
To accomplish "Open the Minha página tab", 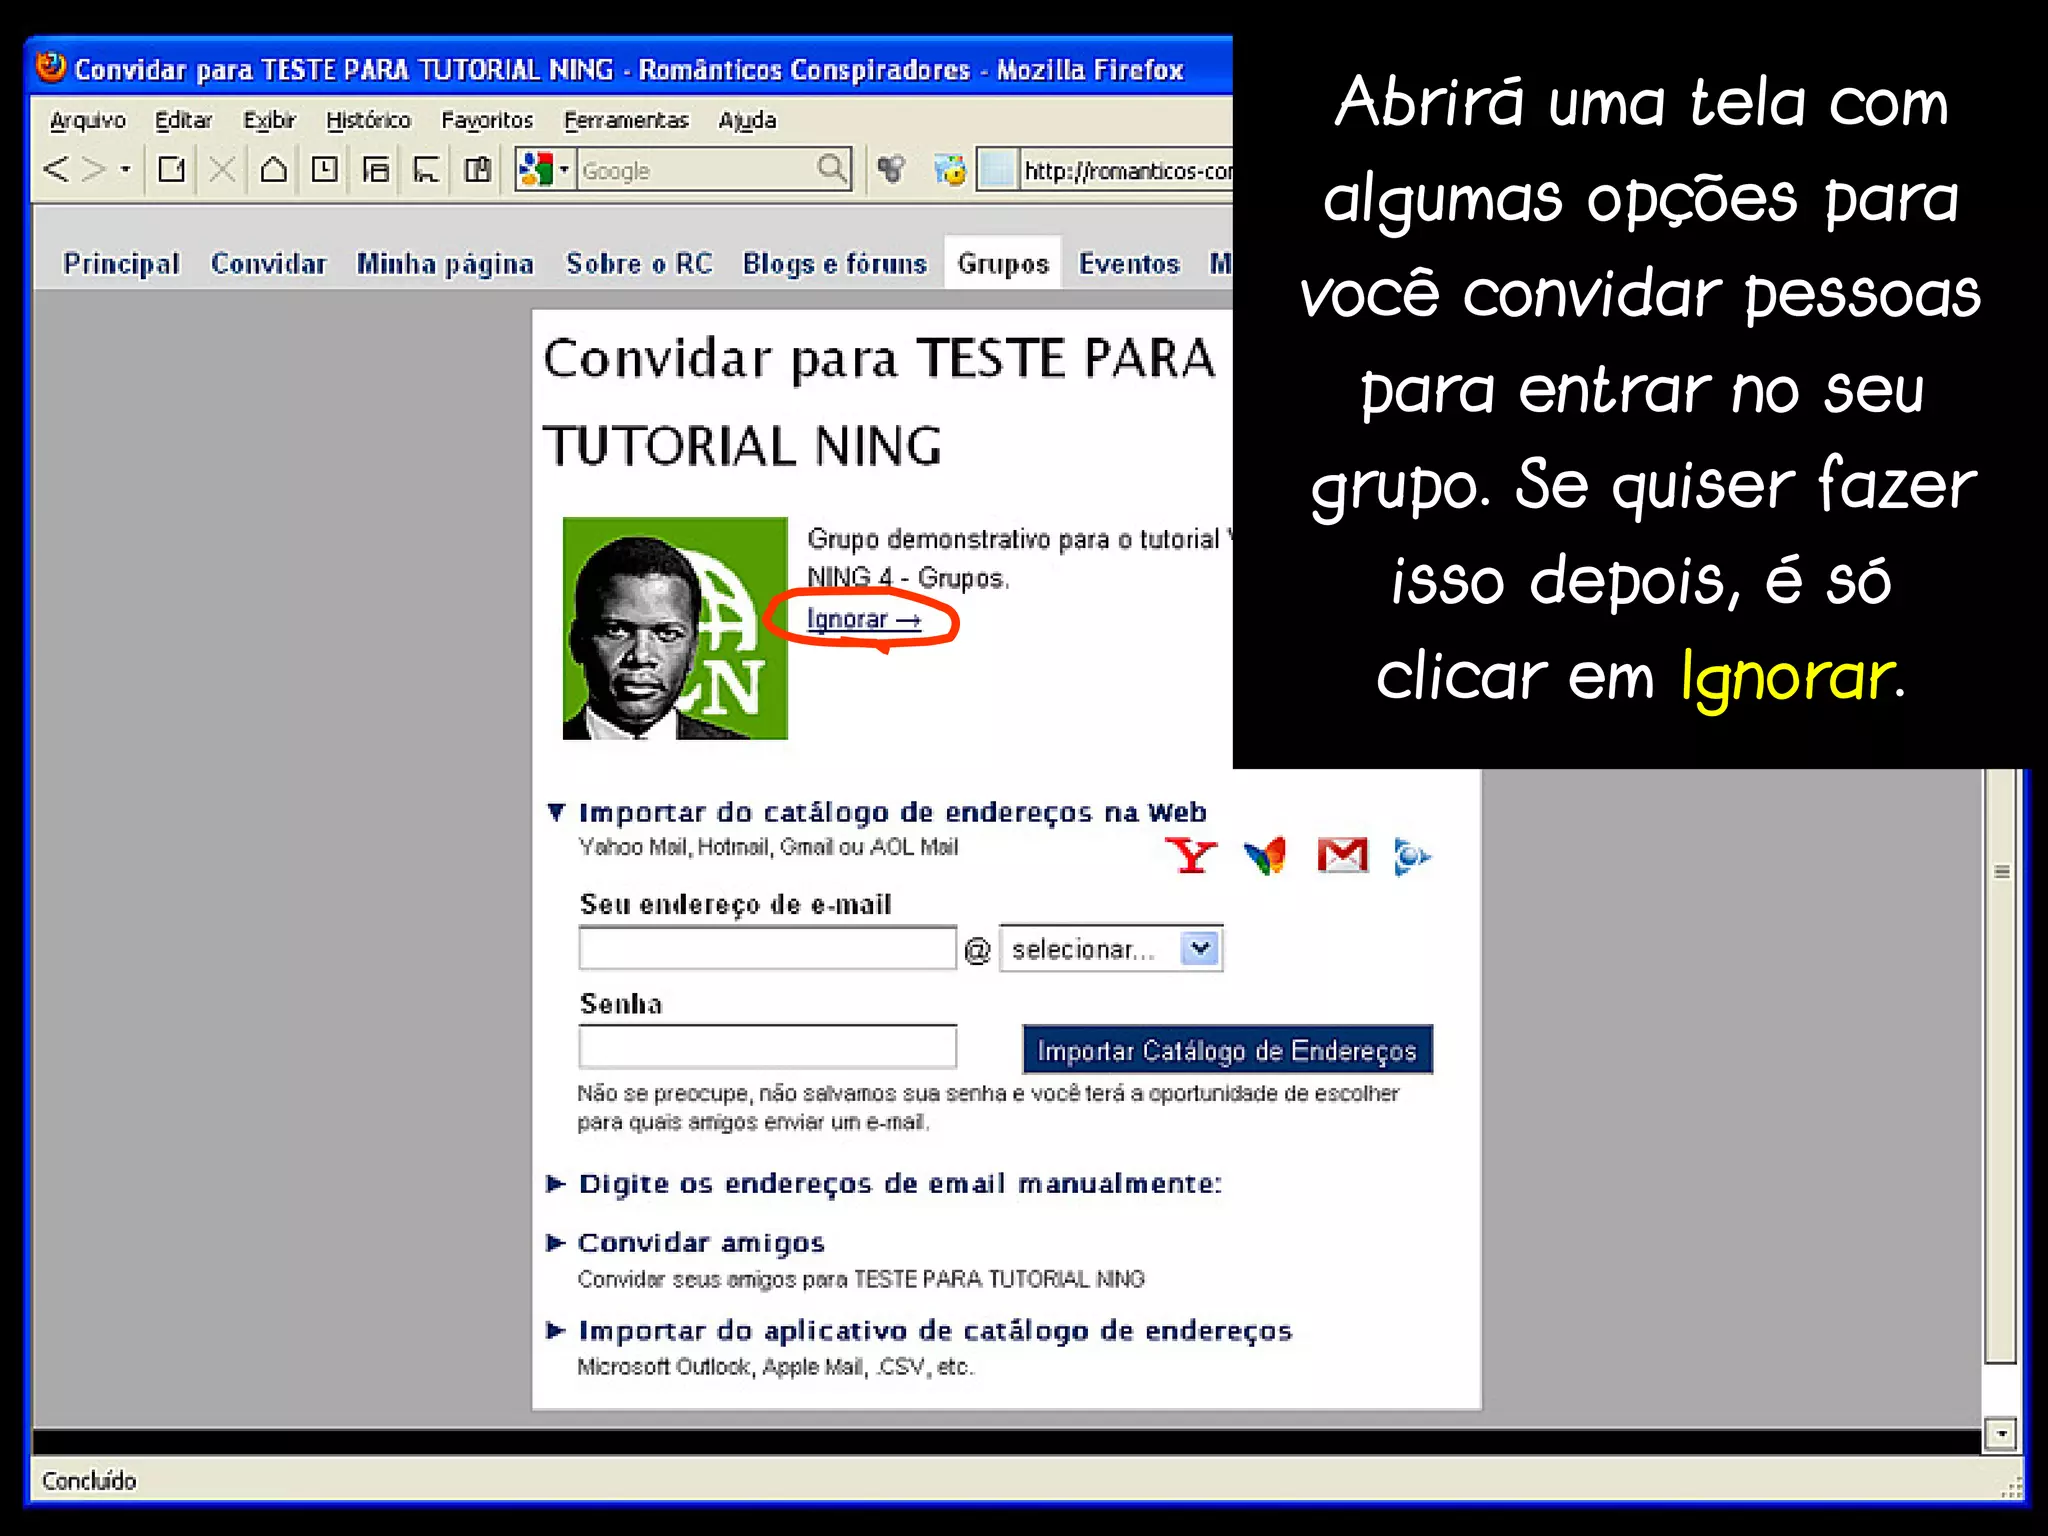I will (445, 264).
